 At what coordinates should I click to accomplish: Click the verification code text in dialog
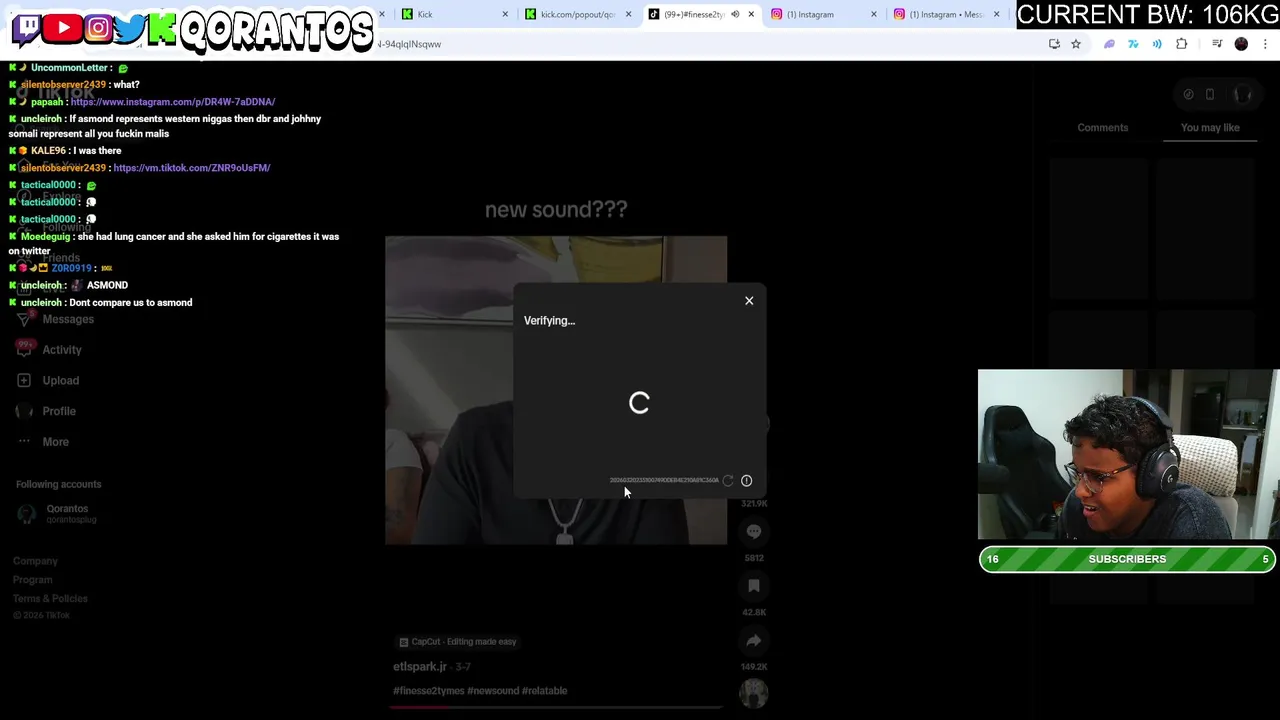664,481
